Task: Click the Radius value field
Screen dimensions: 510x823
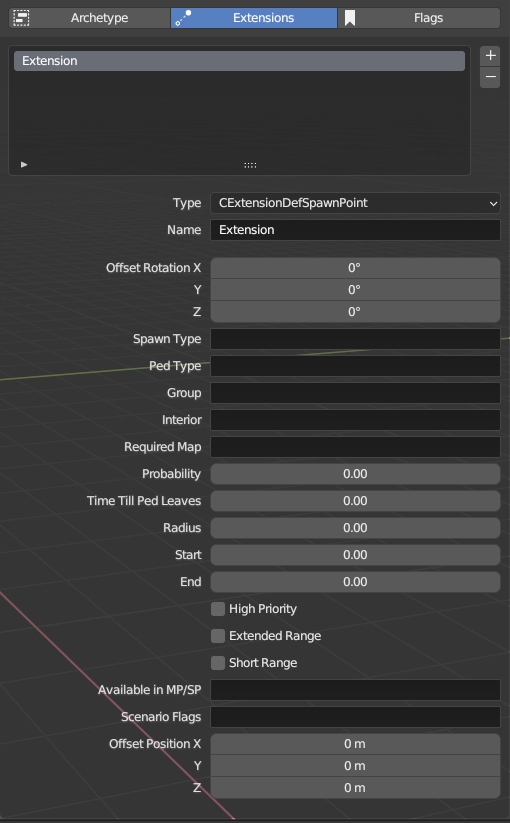Action: 355,528
